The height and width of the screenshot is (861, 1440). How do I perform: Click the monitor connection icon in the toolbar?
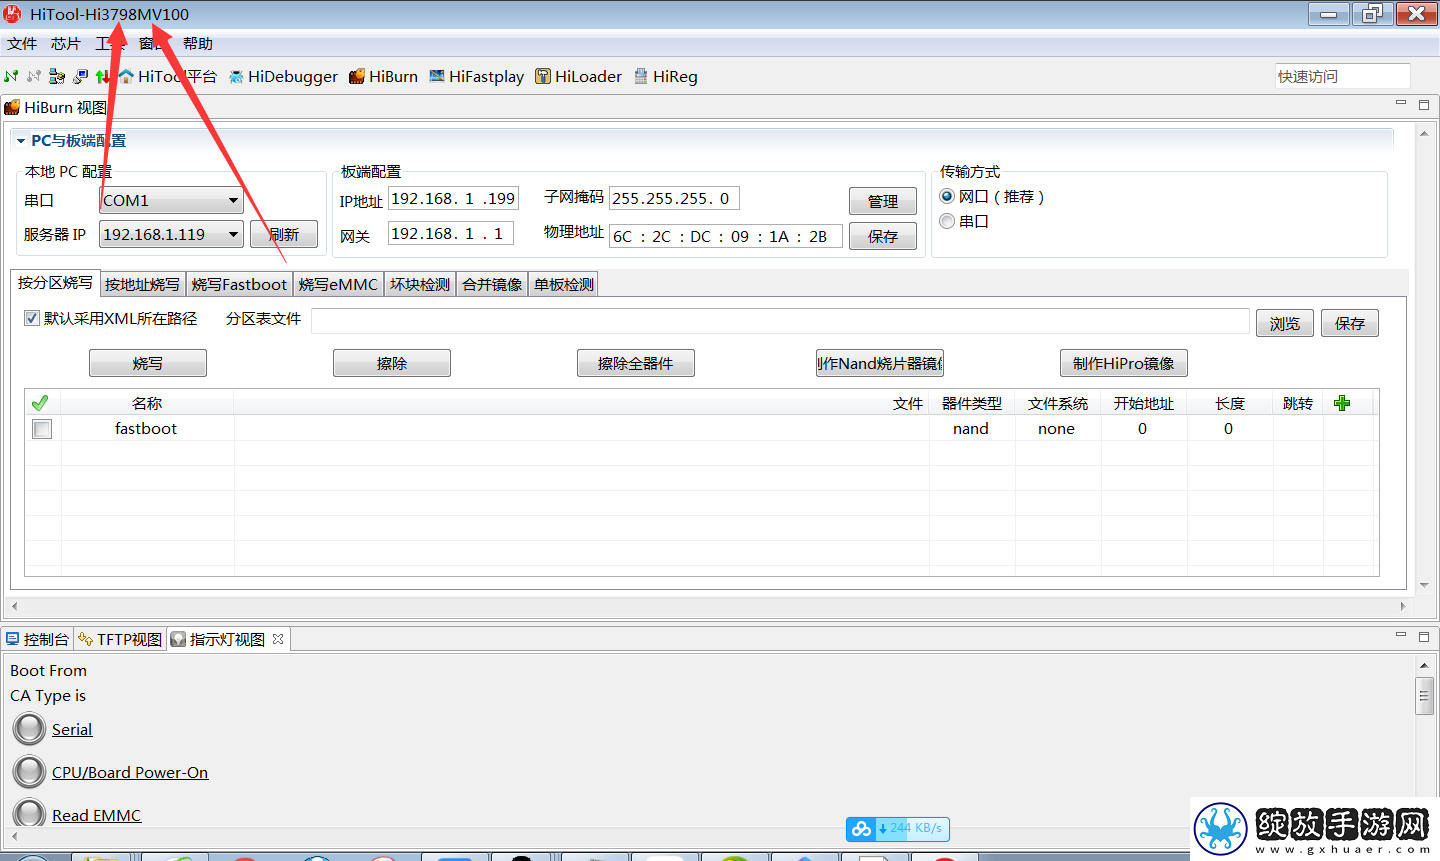[x=80, y=76]
